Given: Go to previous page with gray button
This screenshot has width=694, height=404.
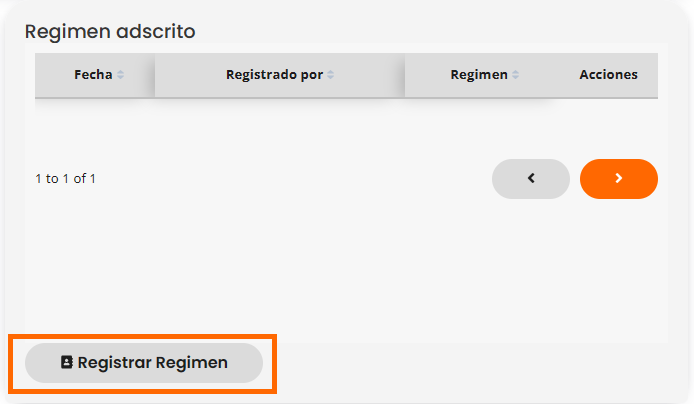Looking at the screenshot, I should pos(531,178).
